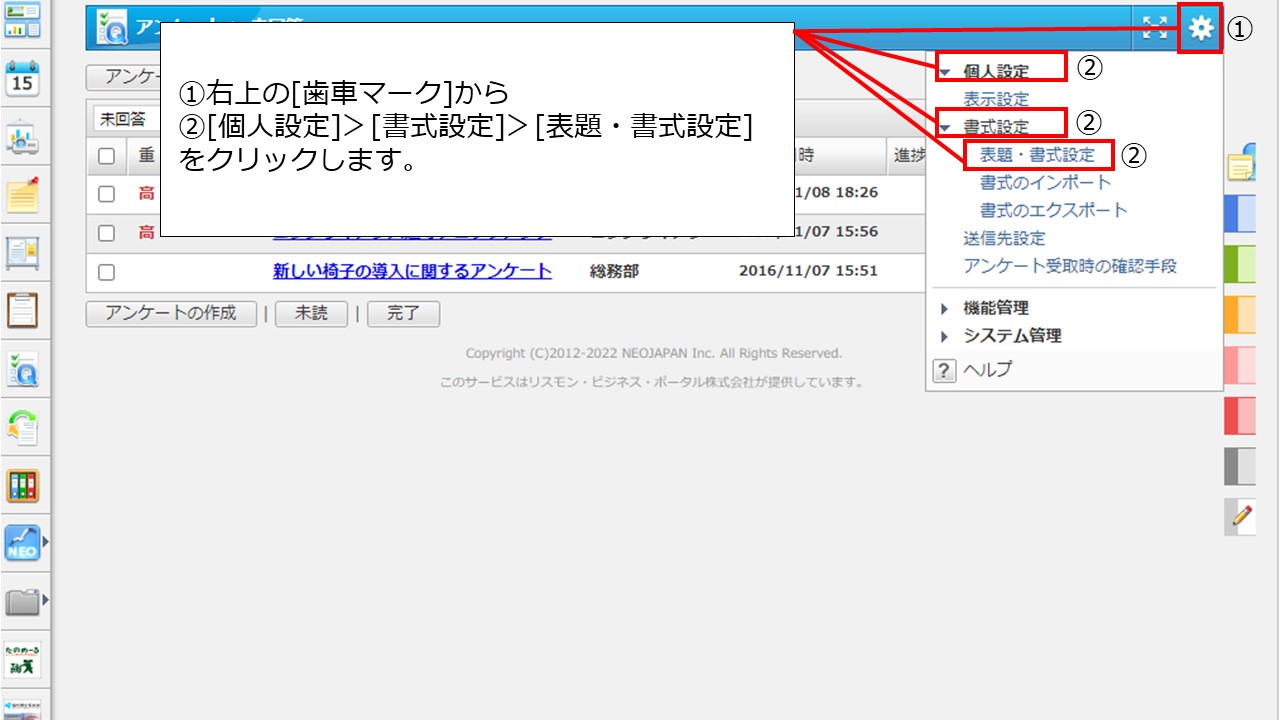
Task: Click the 未読 button
Action: point(311,314)
